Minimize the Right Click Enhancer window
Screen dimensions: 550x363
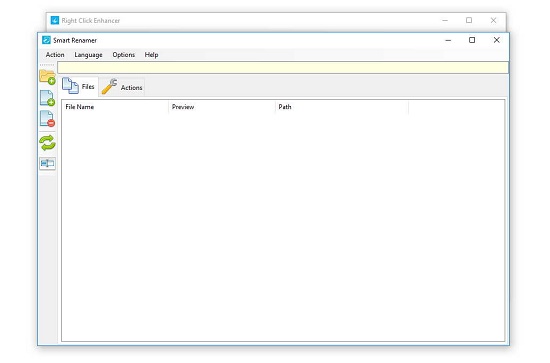(445, 20)
